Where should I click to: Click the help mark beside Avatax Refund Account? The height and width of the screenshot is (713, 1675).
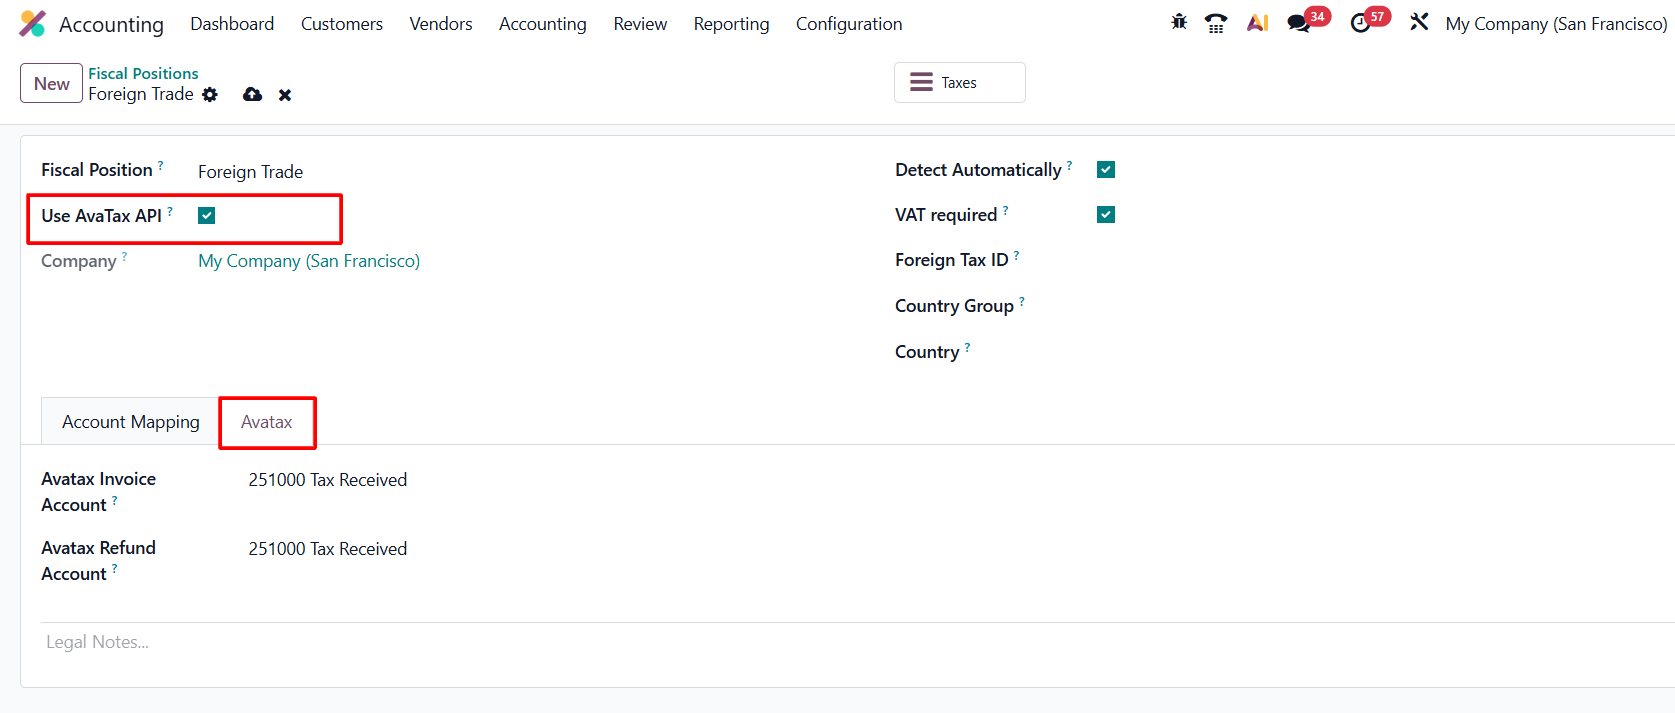click(x=114, y=569)
